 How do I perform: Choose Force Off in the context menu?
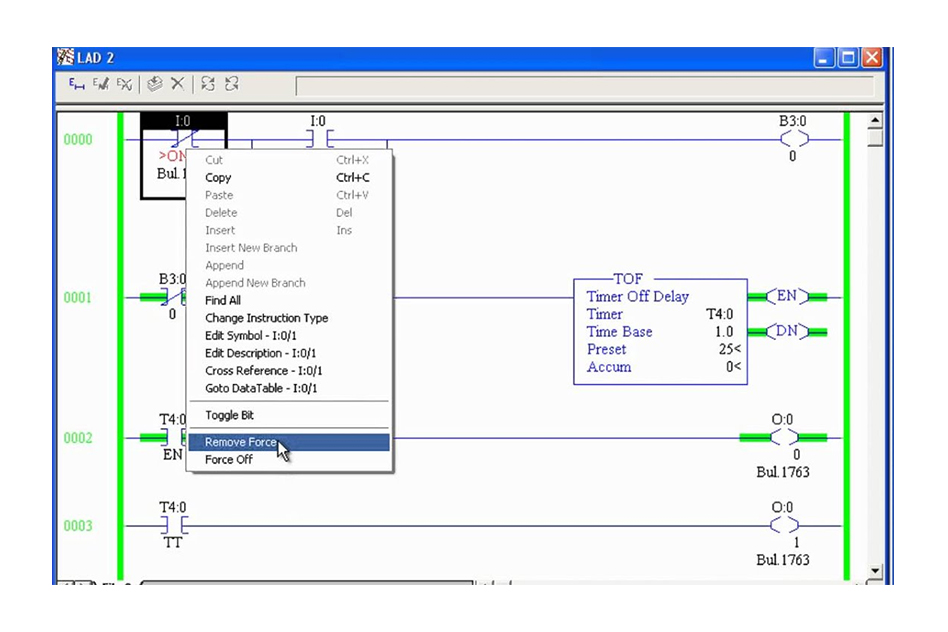(x=228, y=460)
